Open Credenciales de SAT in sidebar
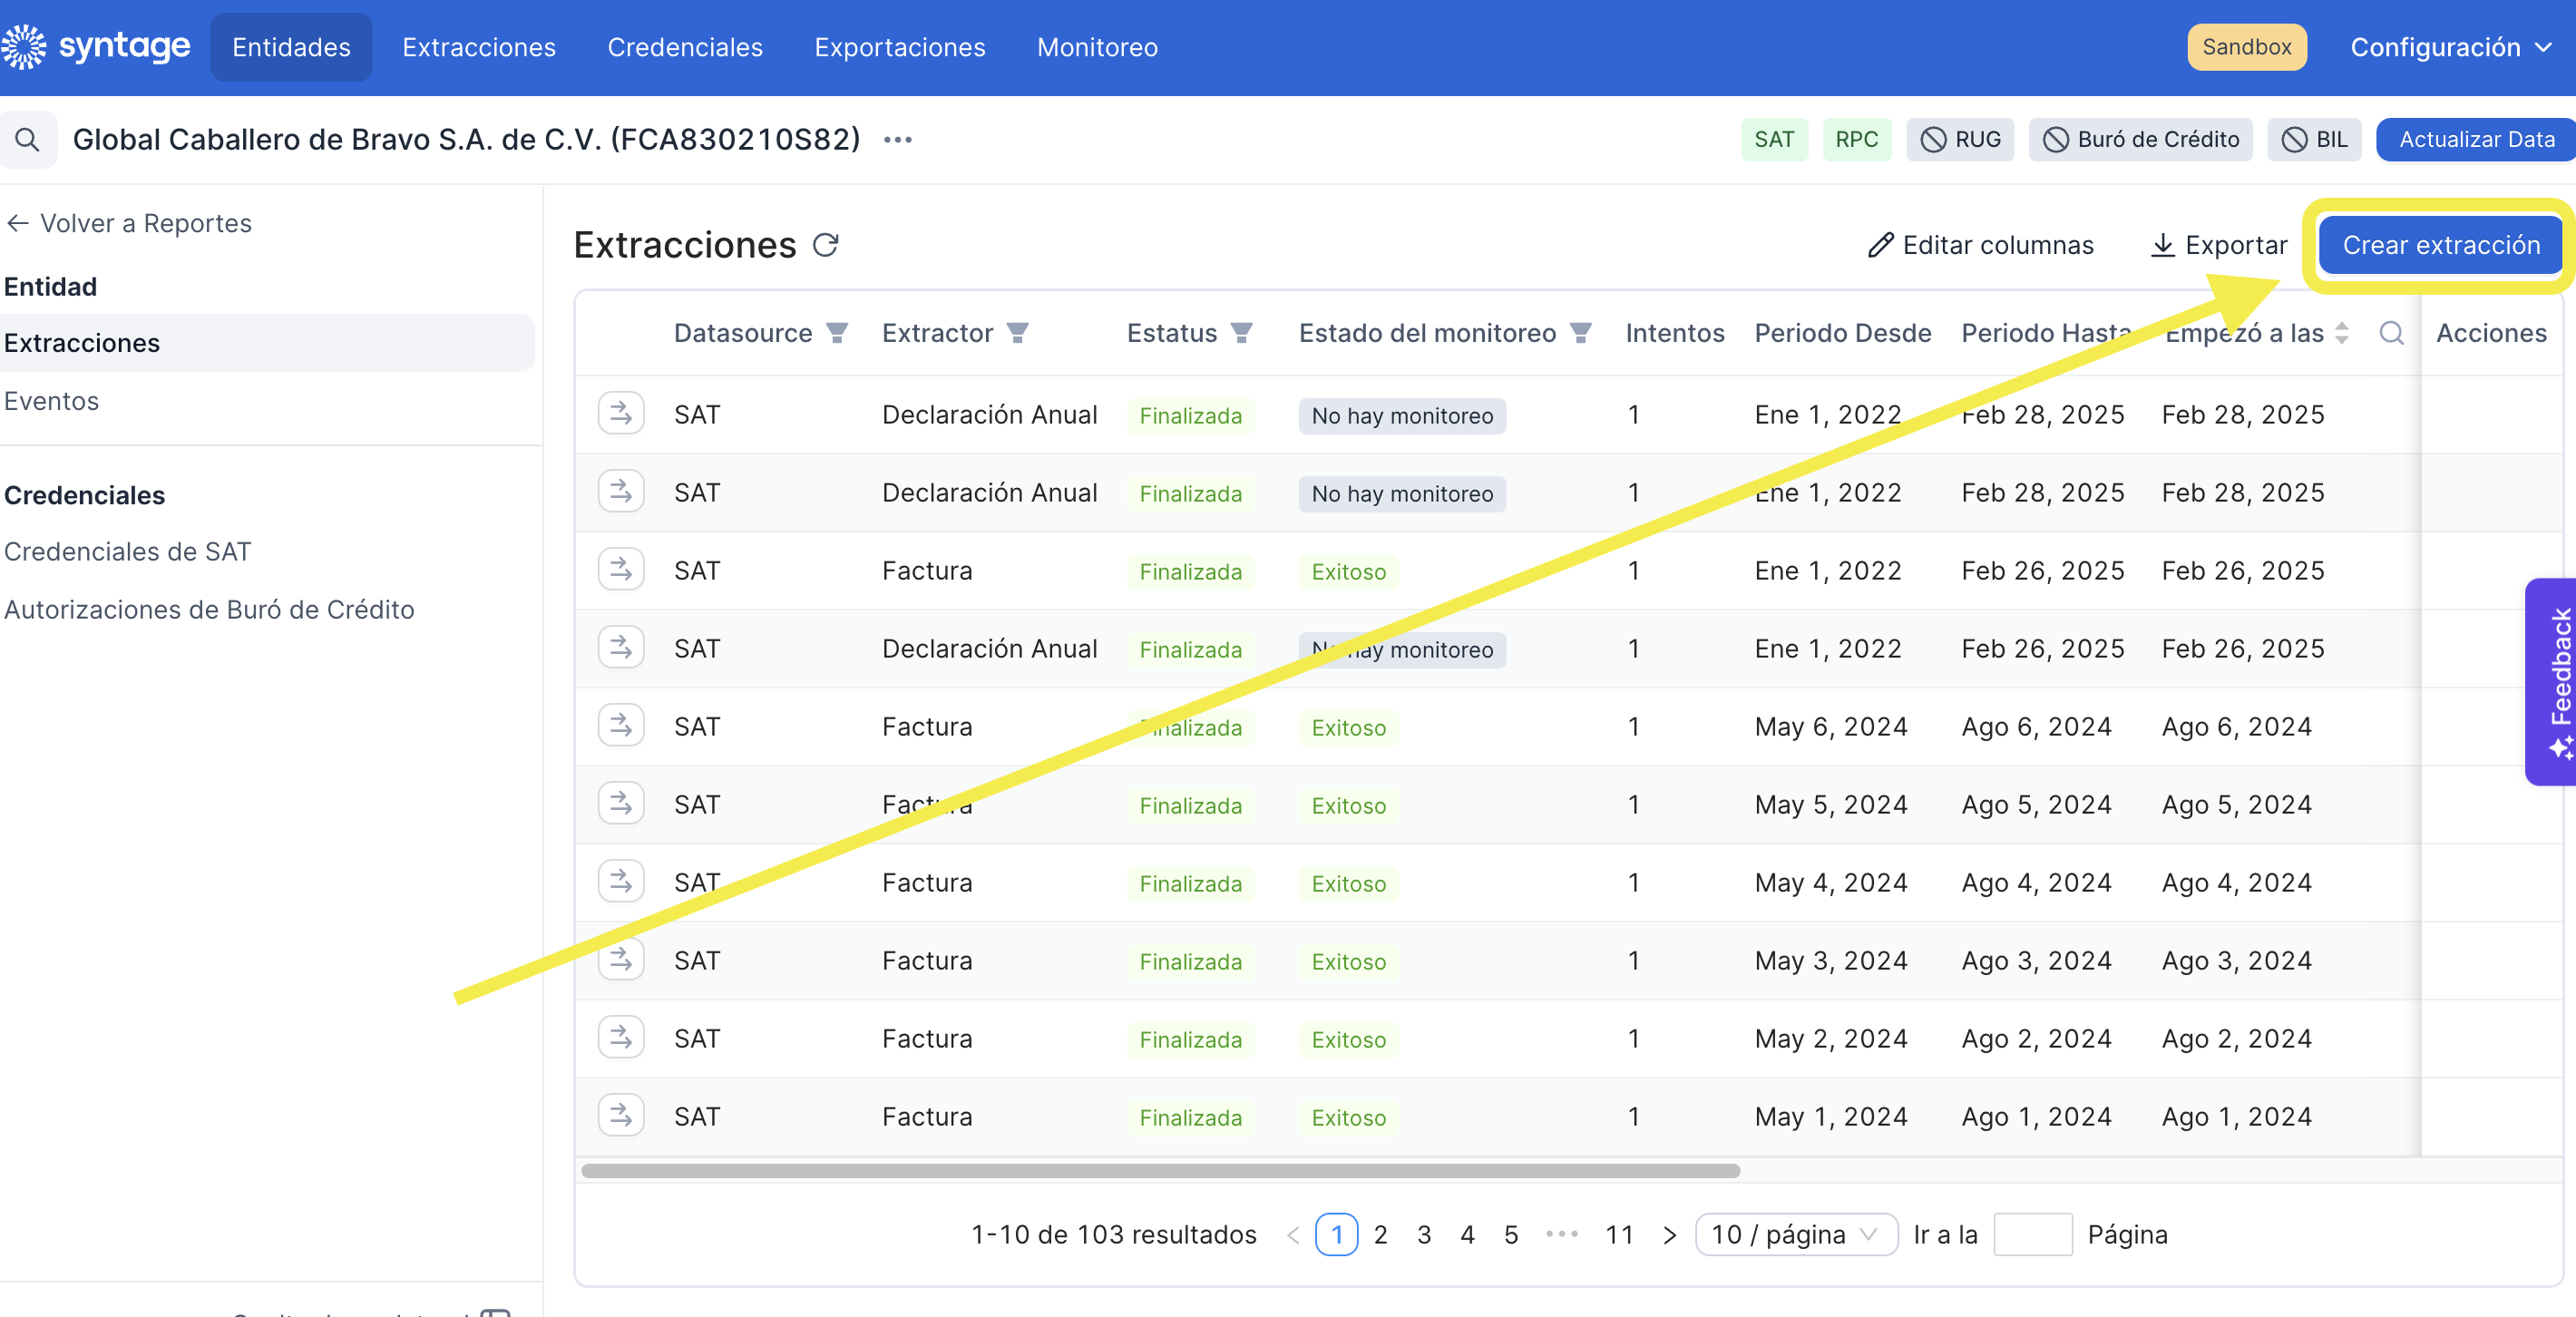 pyautogui.click(x=127, y=552)
